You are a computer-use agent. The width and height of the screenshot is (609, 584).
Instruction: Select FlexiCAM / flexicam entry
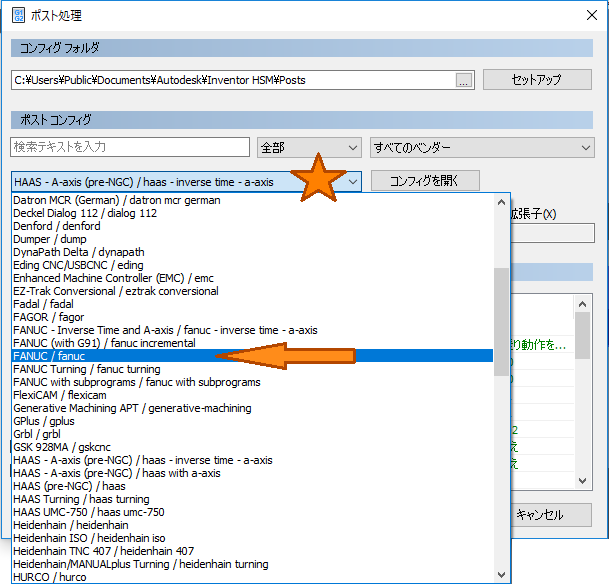pos(252,395)
